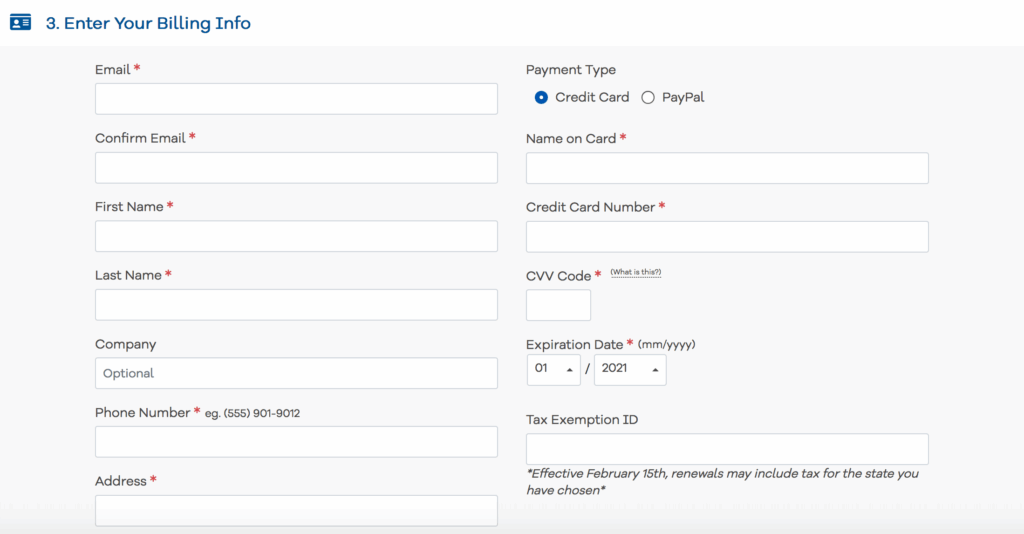This screenshot has width=1024, height=534.
Task: Click the First Name field
Action: [296, 236]
